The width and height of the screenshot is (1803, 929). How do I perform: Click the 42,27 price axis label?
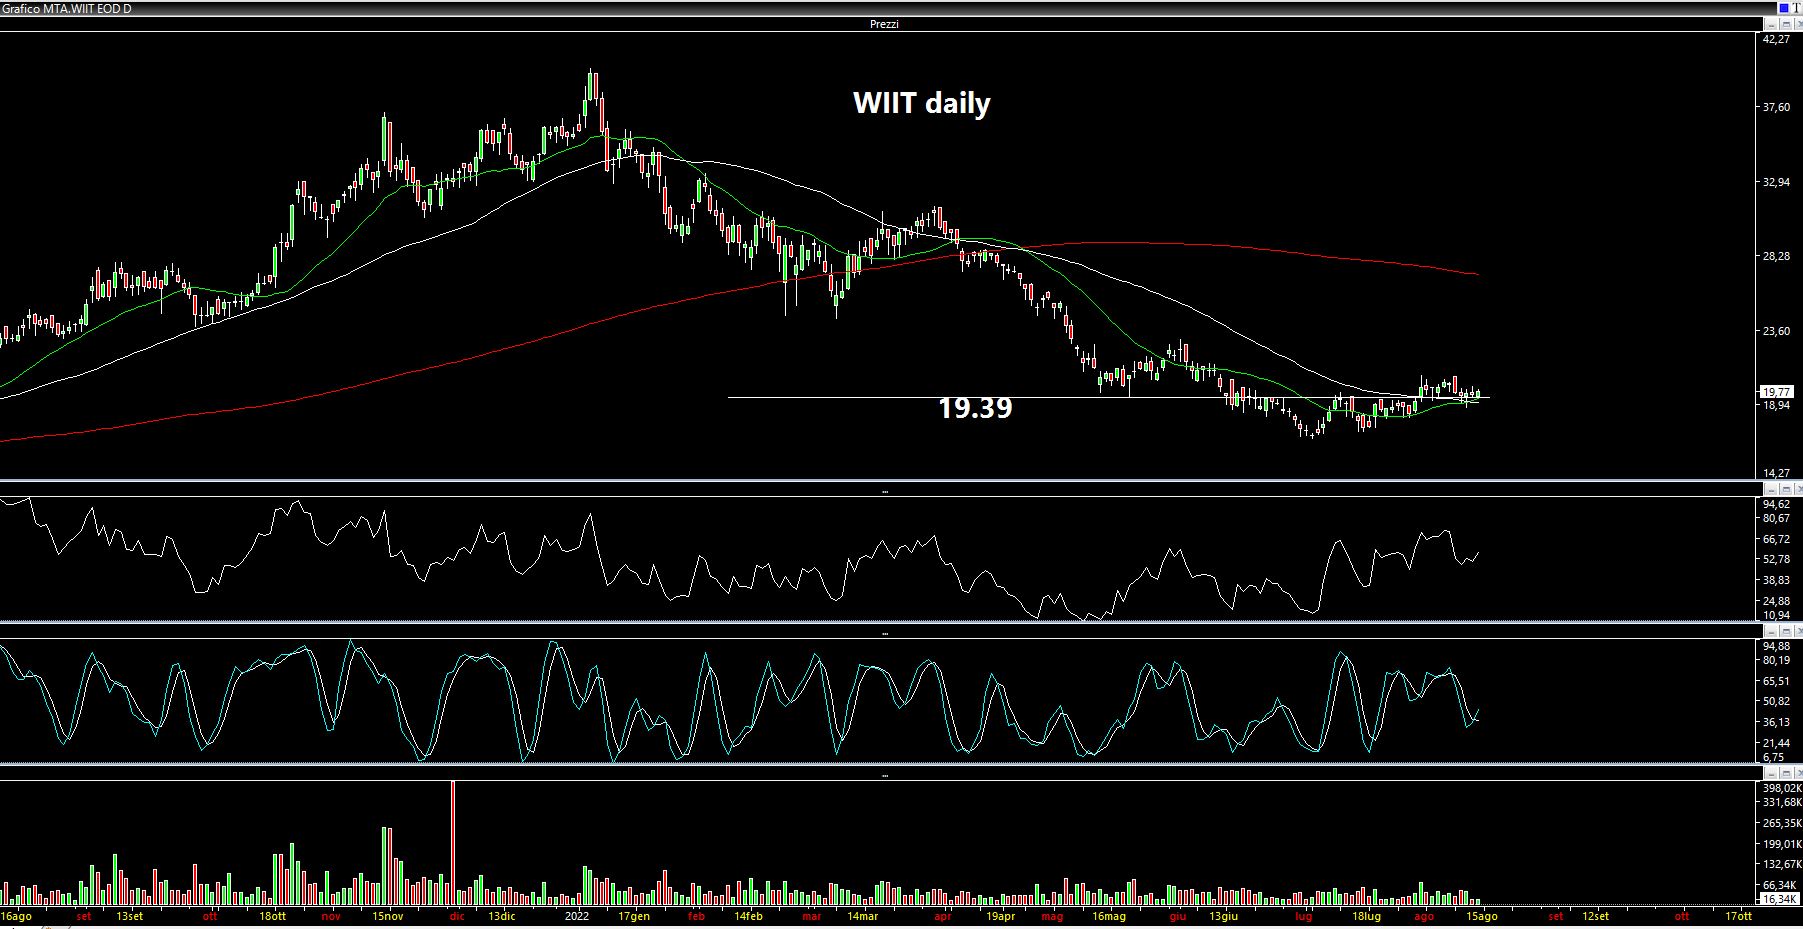(x=1776, y=39)
